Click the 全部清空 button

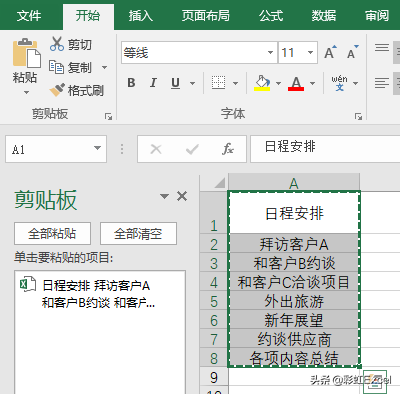138,233
